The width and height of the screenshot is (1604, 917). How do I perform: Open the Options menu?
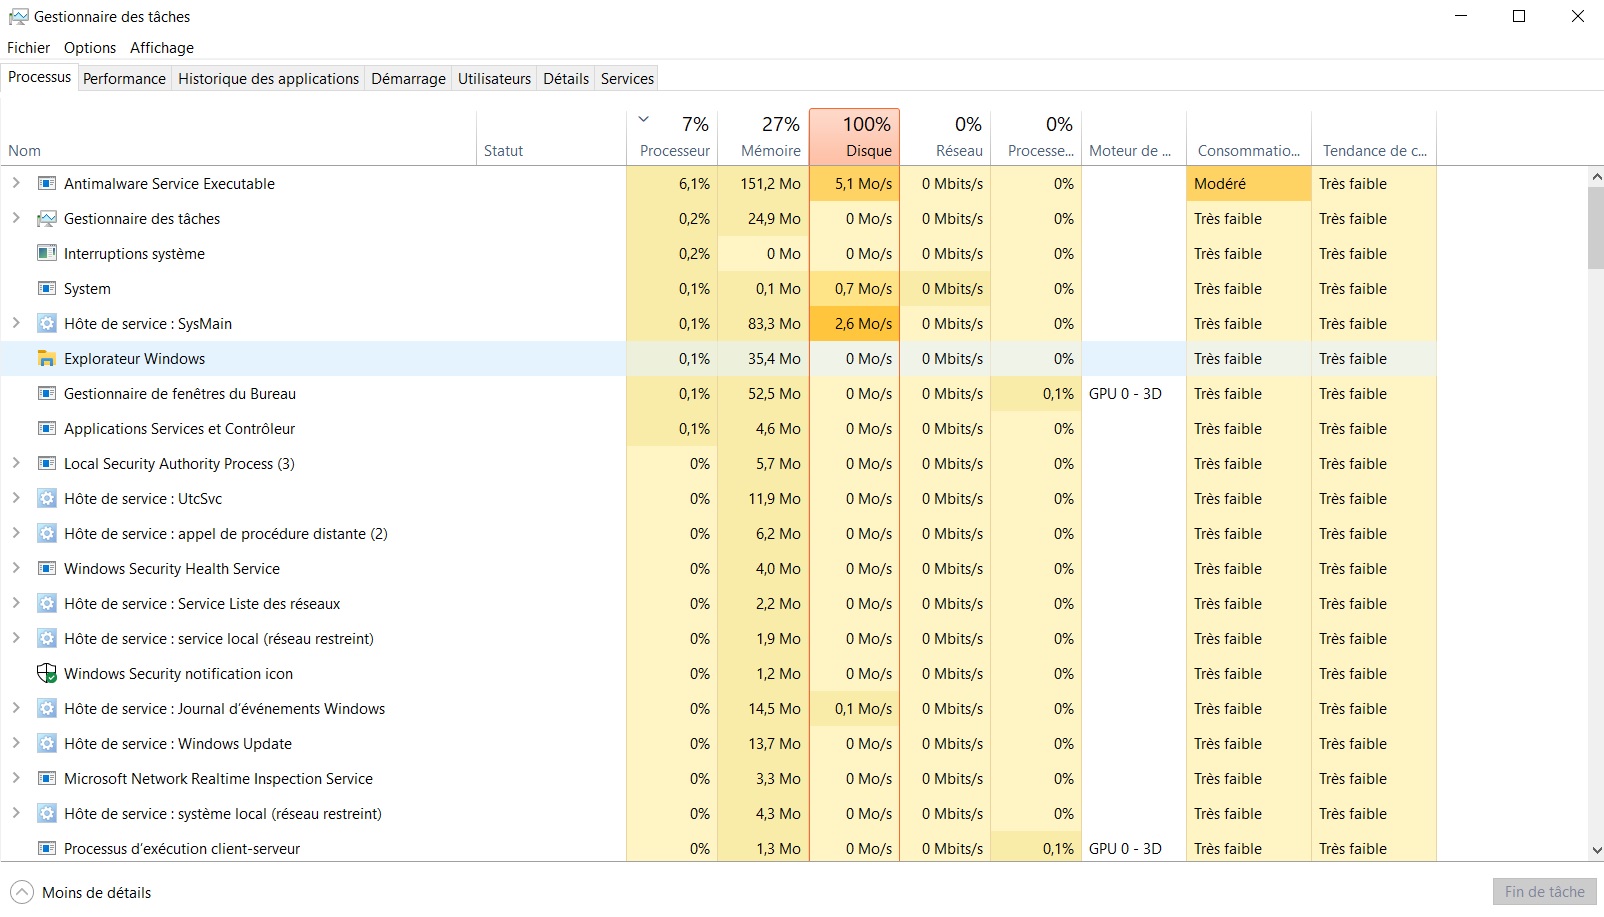click(90, 48)
